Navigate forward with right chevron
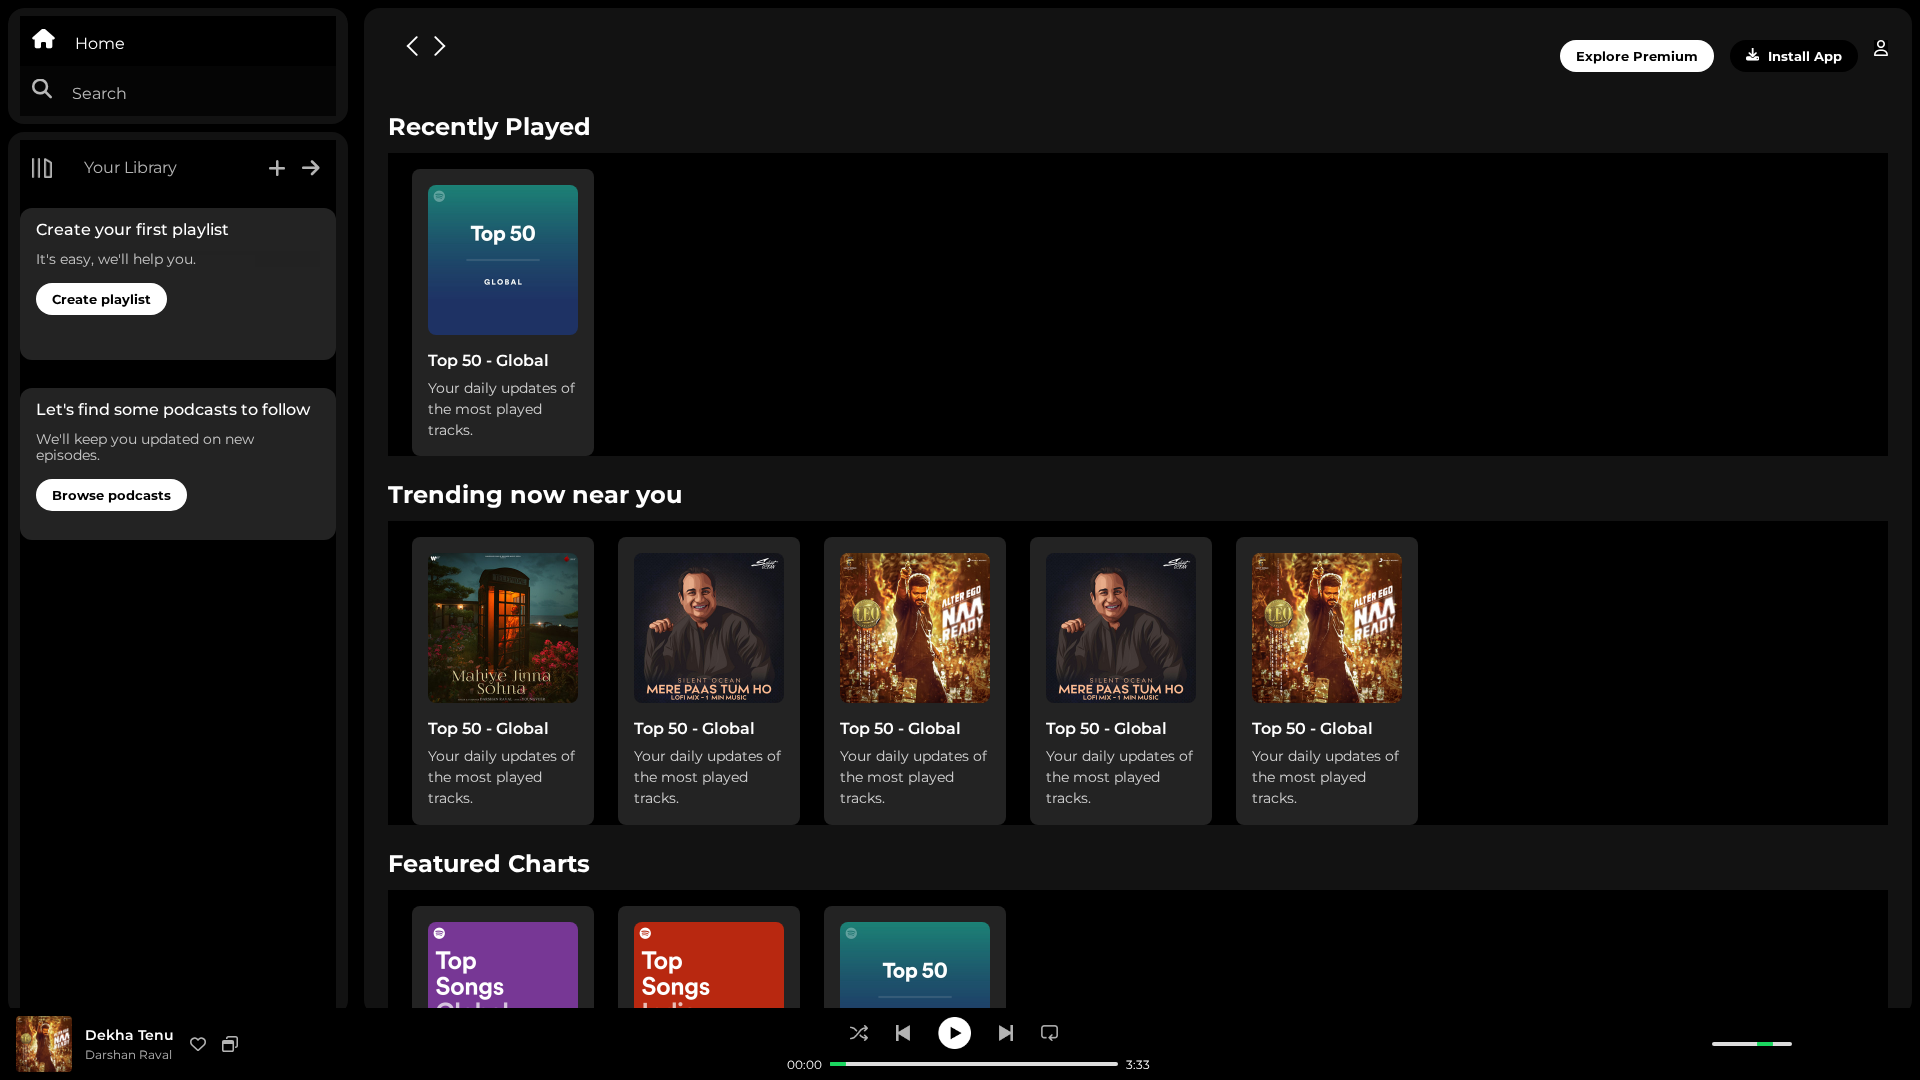This screenshot has height=1080, width=1920. (439, 46)
